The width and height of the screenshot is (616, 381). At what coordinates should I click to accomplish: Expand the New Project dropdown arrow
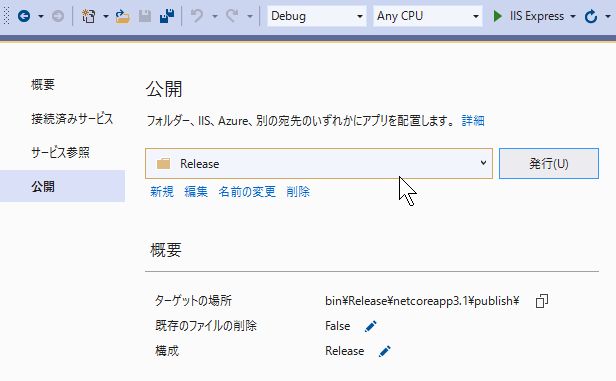[106, 16]
